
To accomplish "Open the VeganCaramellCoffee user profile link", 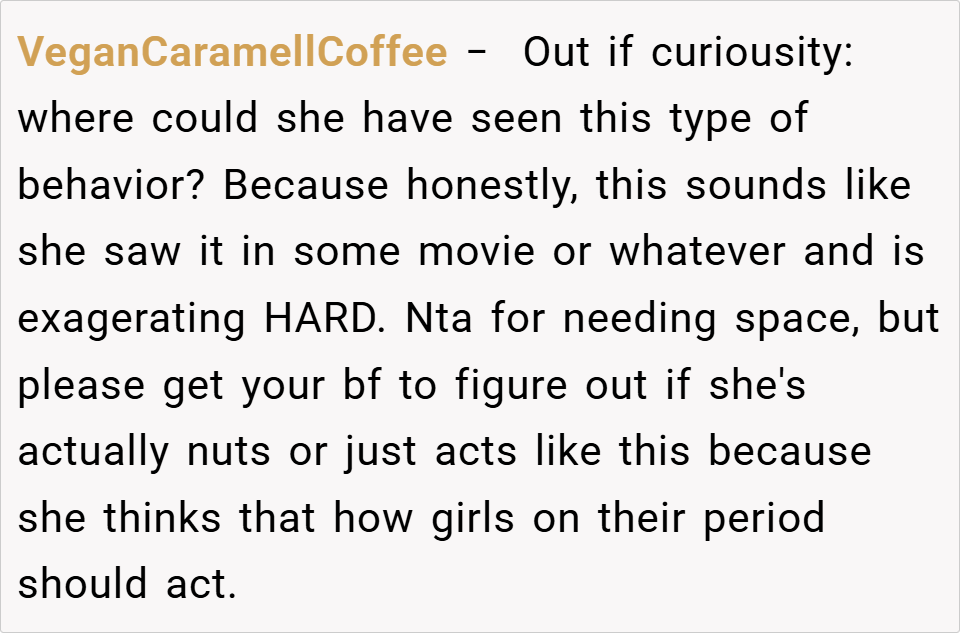I will 232,52.
